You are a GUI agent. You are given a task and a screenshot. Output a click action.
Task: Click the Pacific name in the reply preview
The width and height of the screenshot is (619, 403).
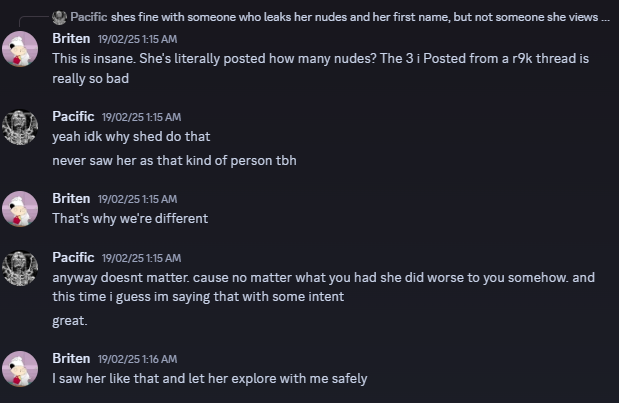click(88, 18)
